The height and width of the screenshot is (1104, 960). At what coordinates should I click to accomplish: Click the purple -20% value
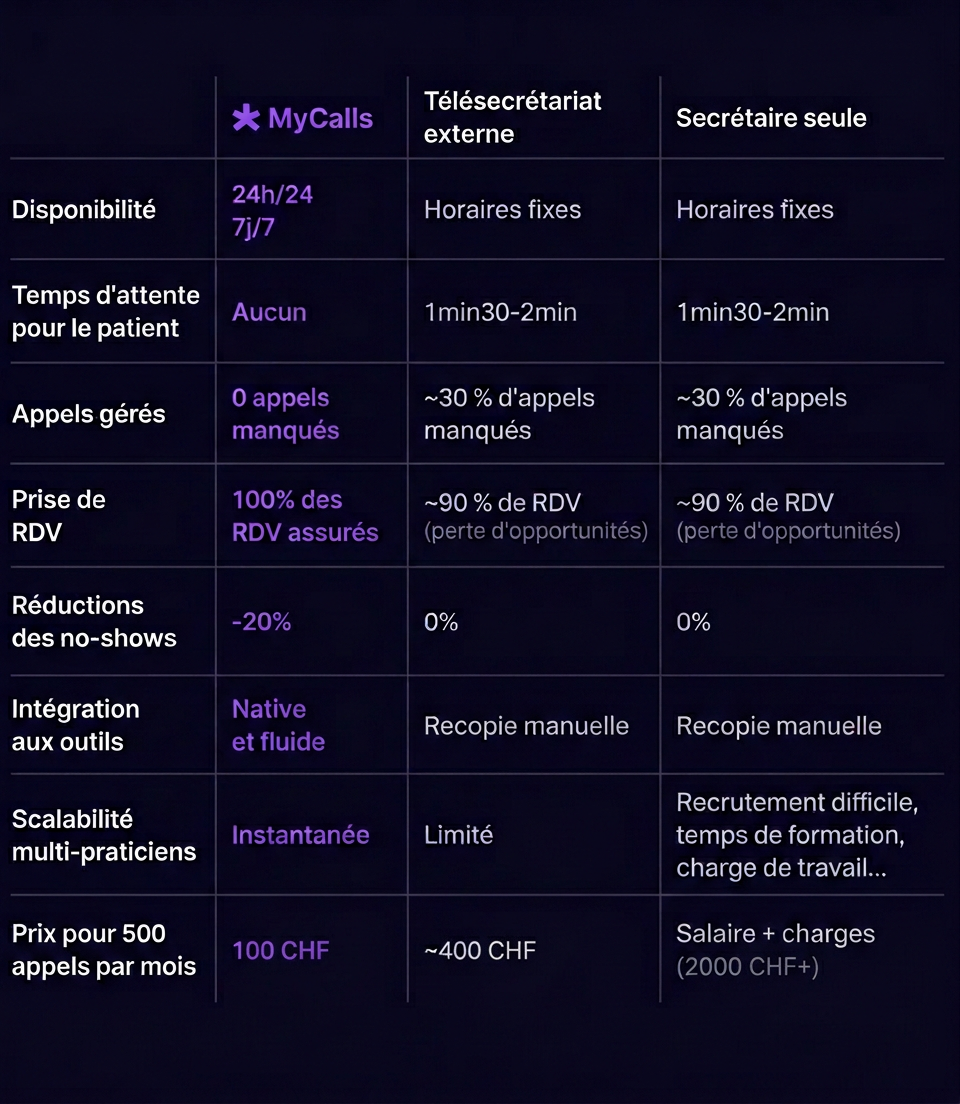(261, 622)
